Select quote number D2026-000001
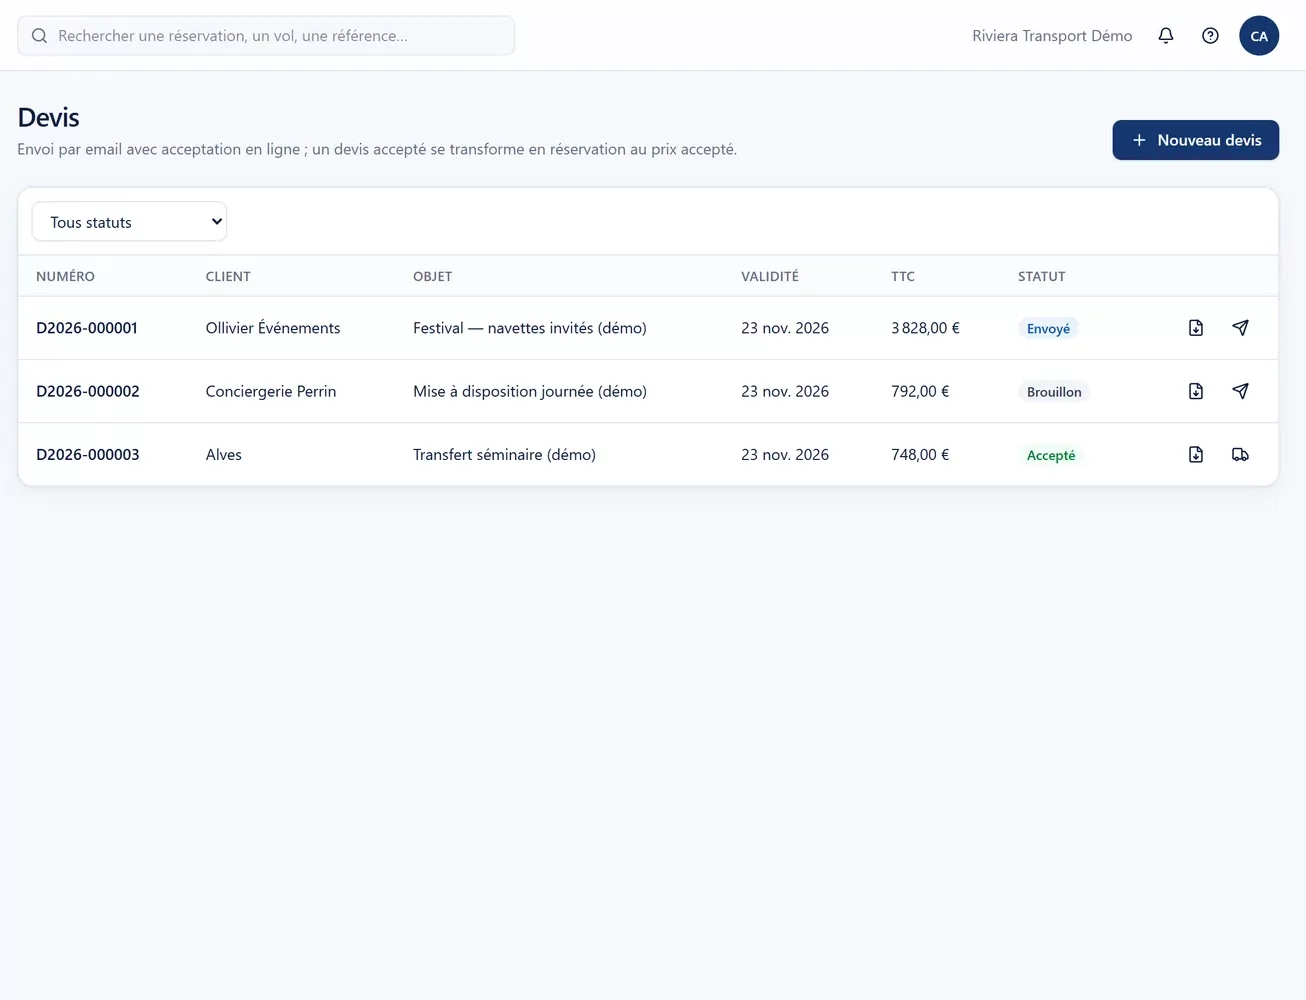Viewport: 1306px width, 1000px height. (x=87, y=328)
